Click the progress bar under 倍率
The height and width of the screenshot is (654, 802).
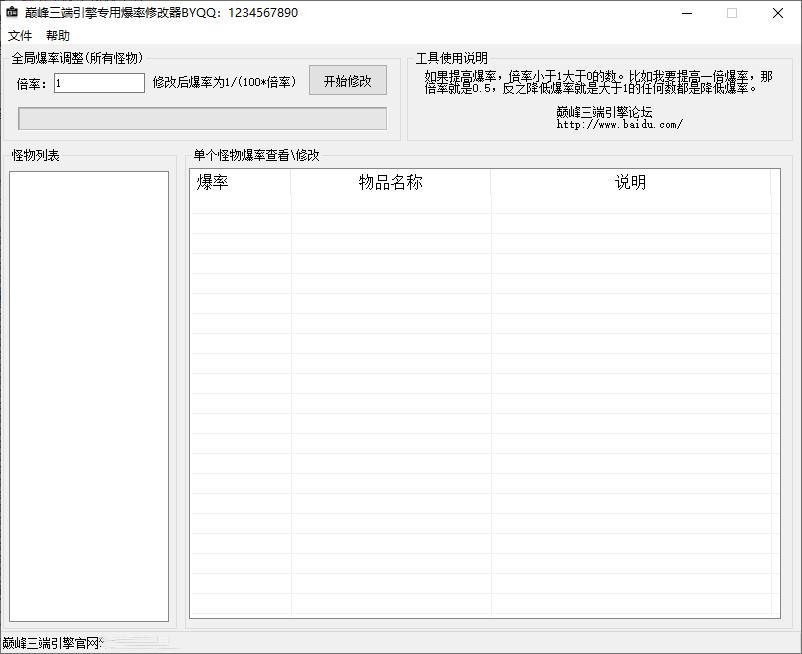coord(202,118)
